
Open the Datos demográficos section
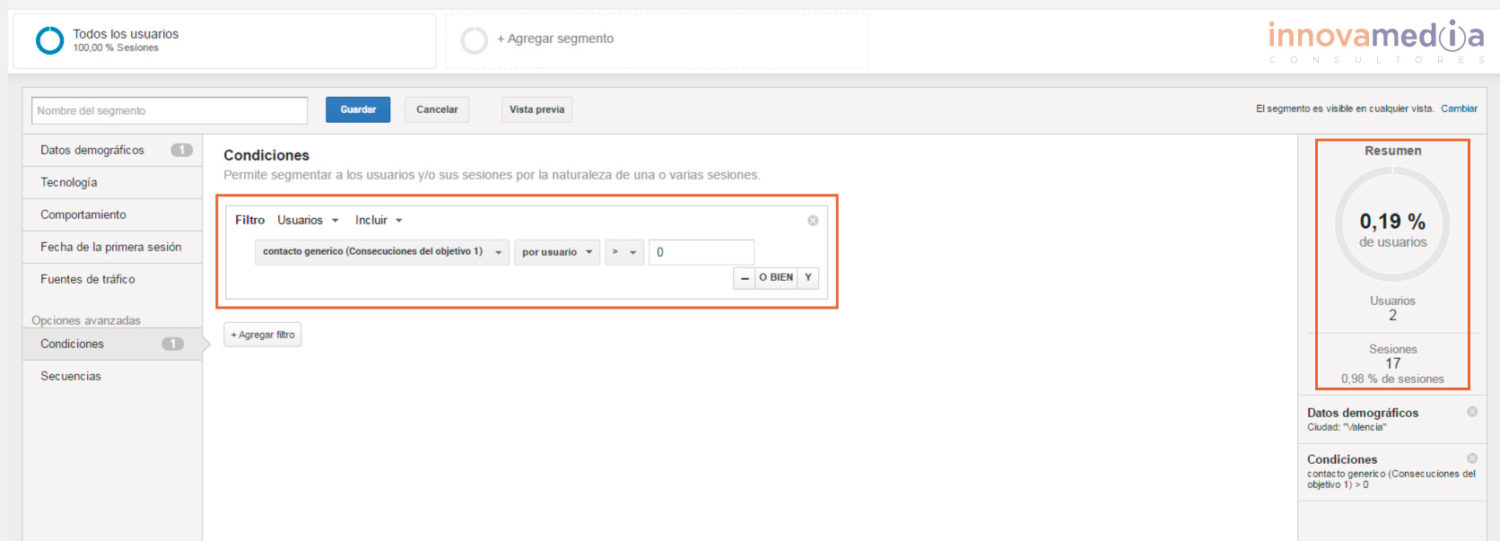pyautogui.click(x=113, y=150)
